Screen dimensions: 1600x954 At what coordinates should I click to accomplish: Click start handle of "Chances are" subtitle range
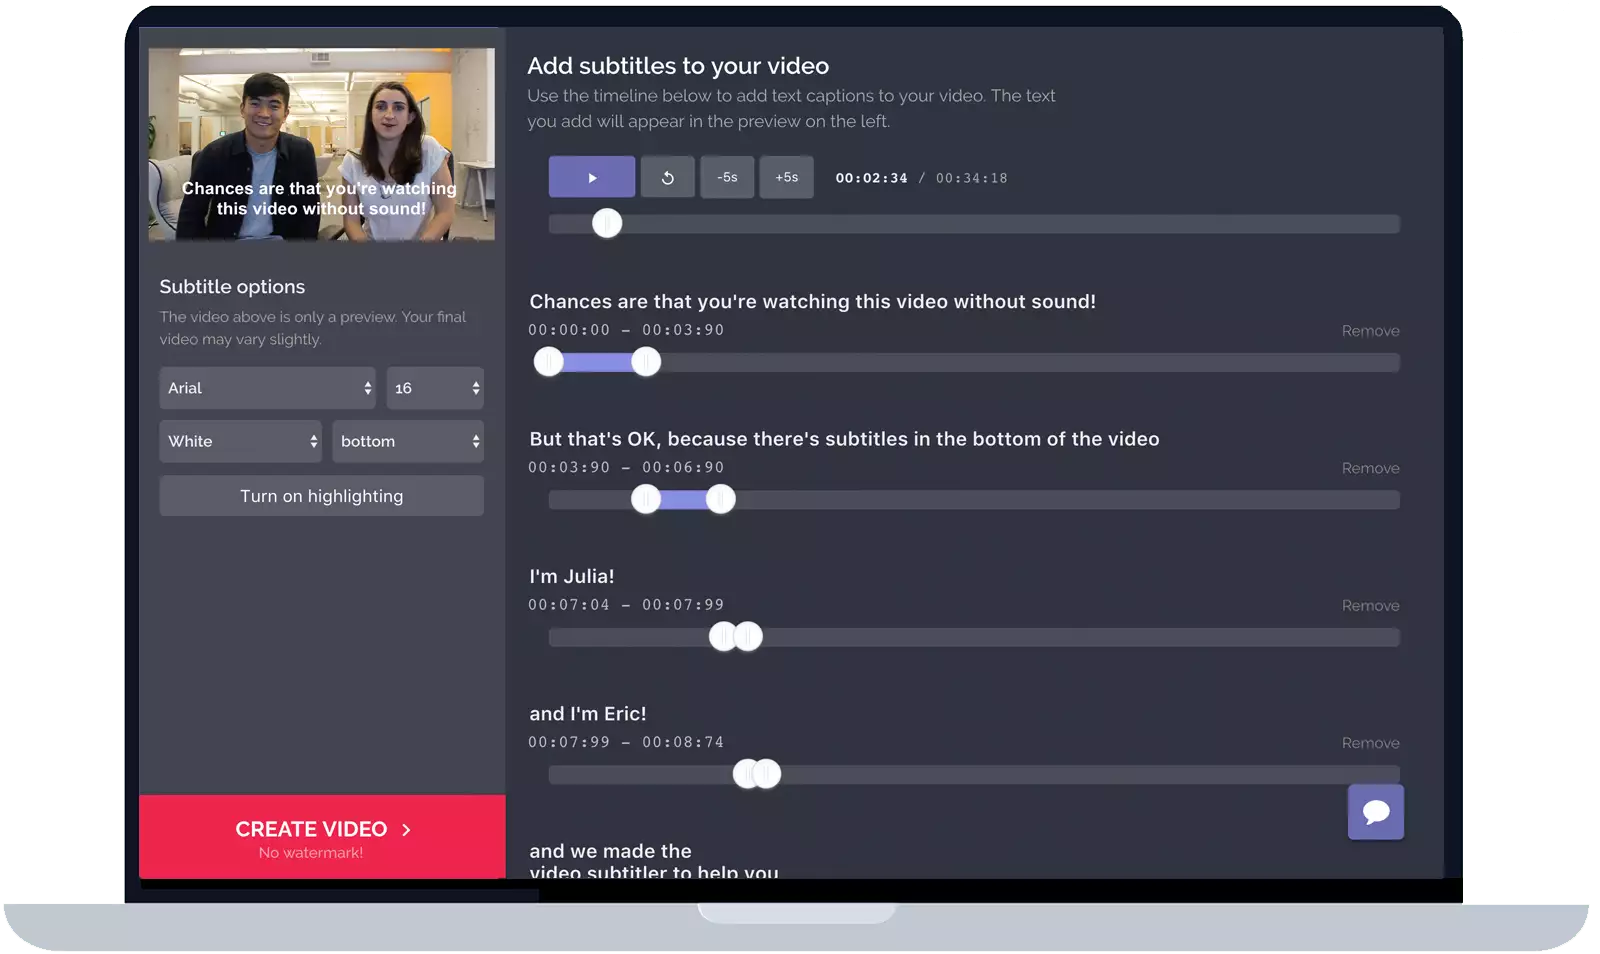coord(549,361)
